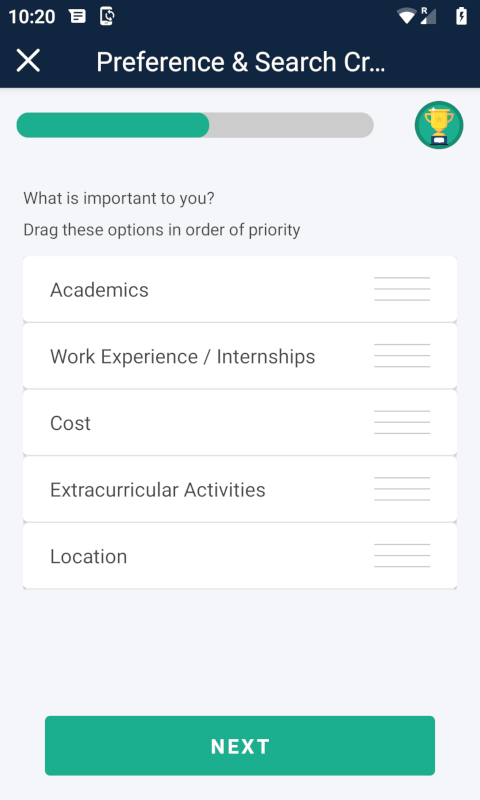Select Work Experience / Internships option
This screenshot has width=480, height=800.
(240, 356)
